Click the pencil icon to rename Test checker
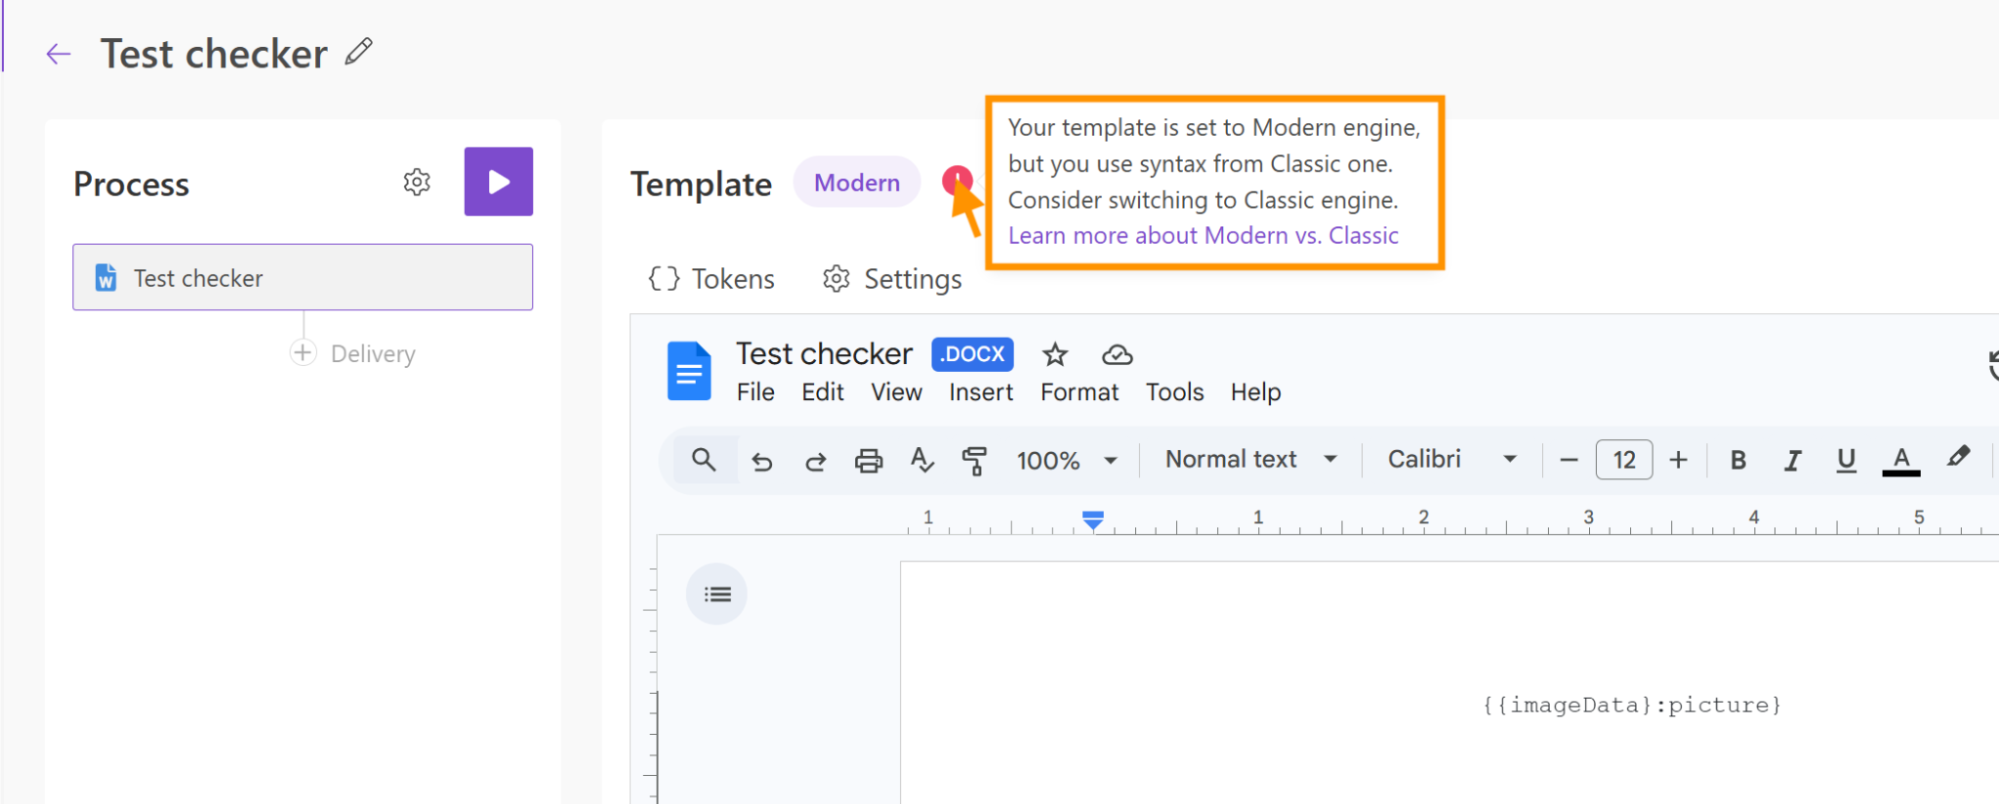 pos(359,52)
